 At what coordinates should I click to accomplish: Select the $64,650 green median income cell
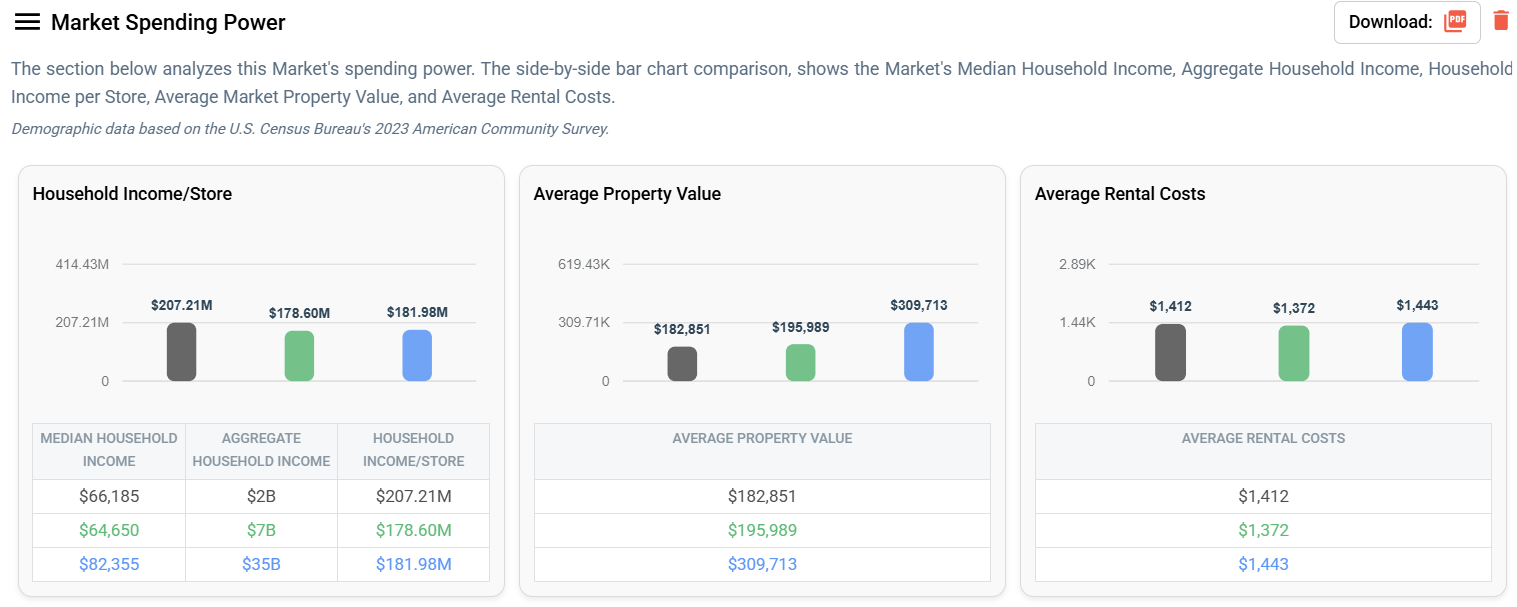(109, 530)
